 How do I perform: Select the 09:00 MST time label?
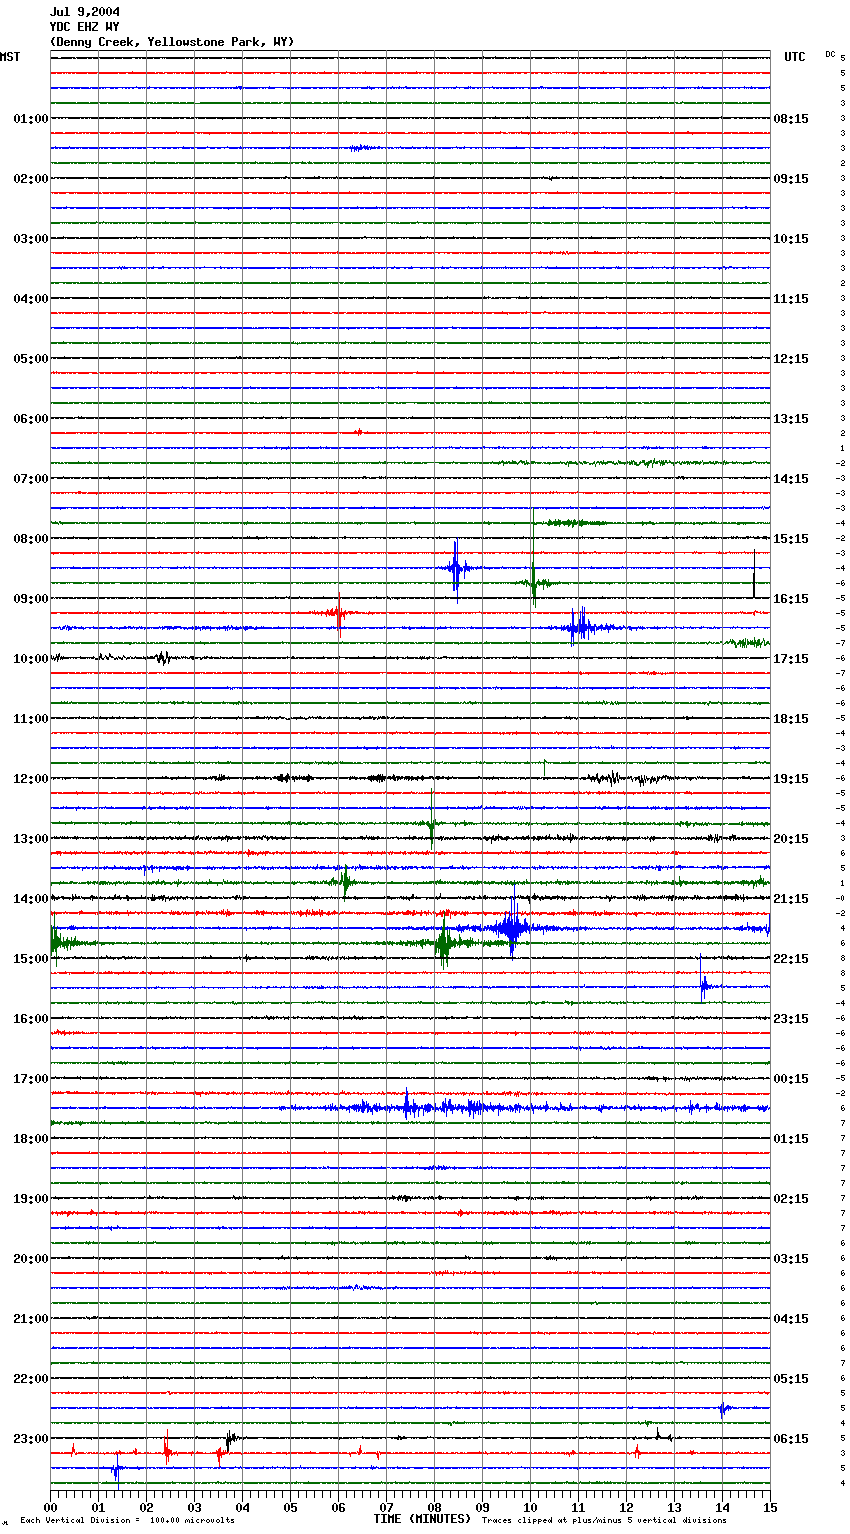click(x=30, y=599)
